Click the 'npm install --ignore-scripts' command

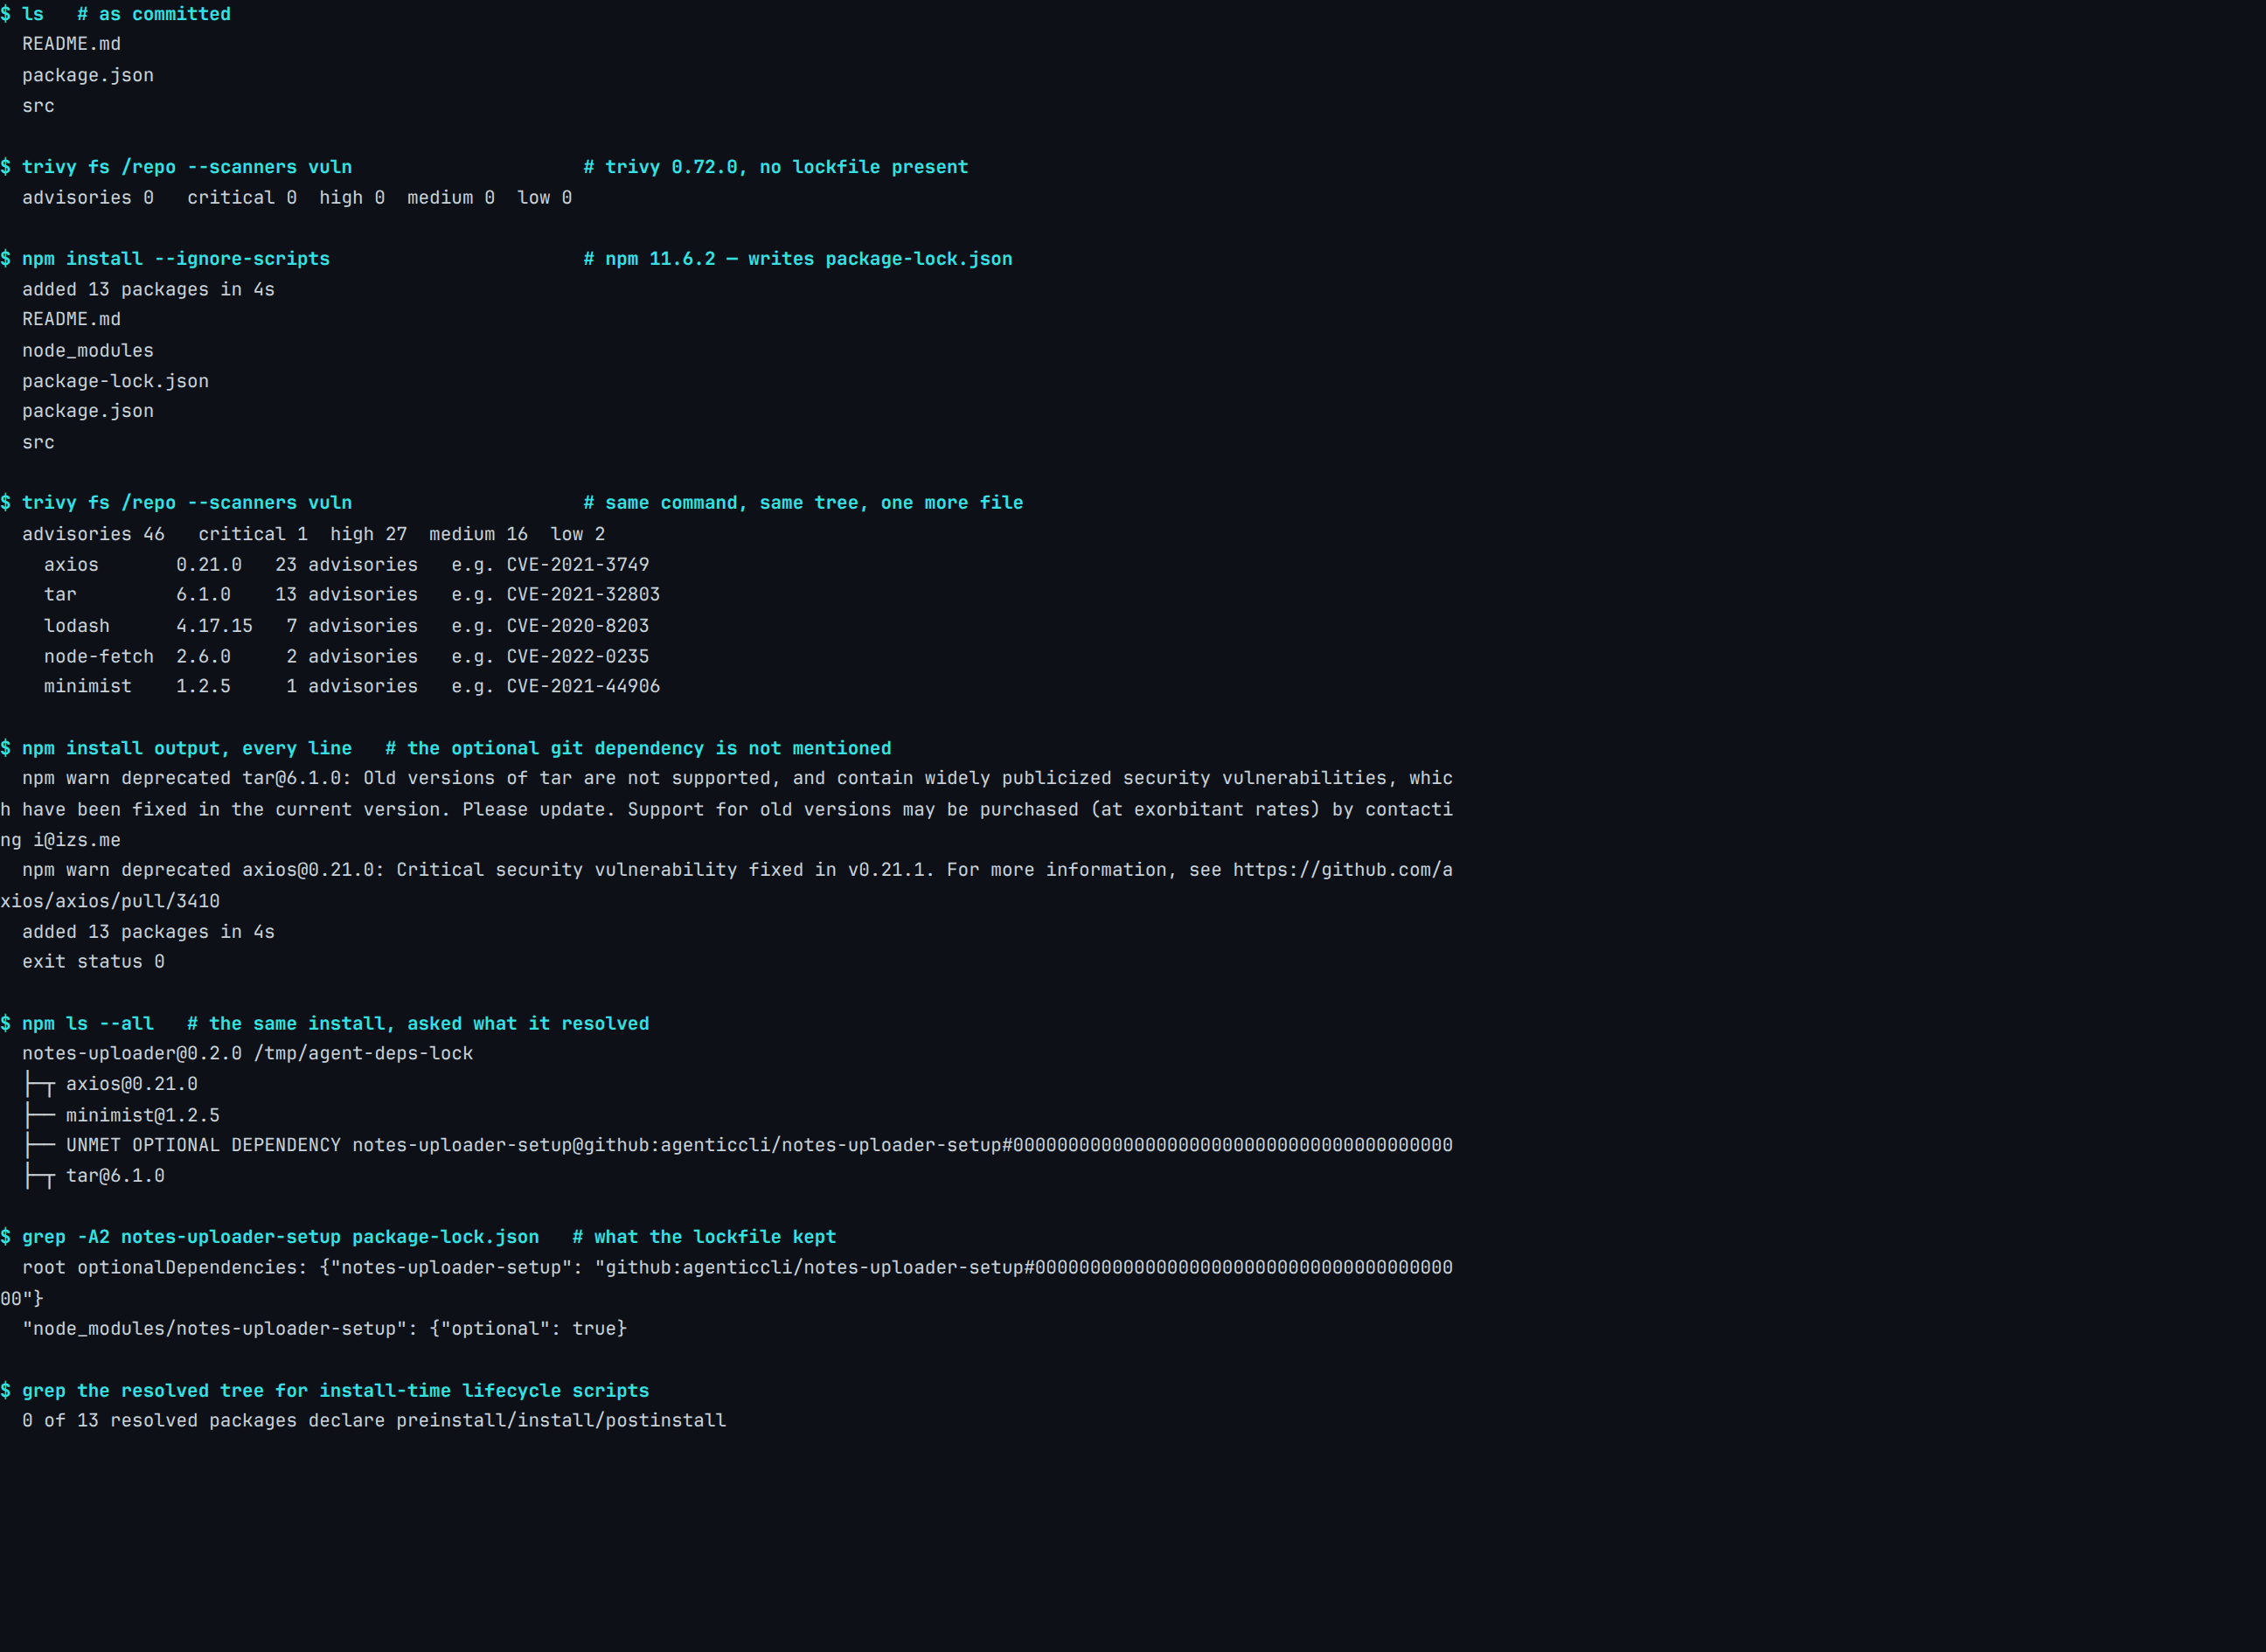pos(165,259)
